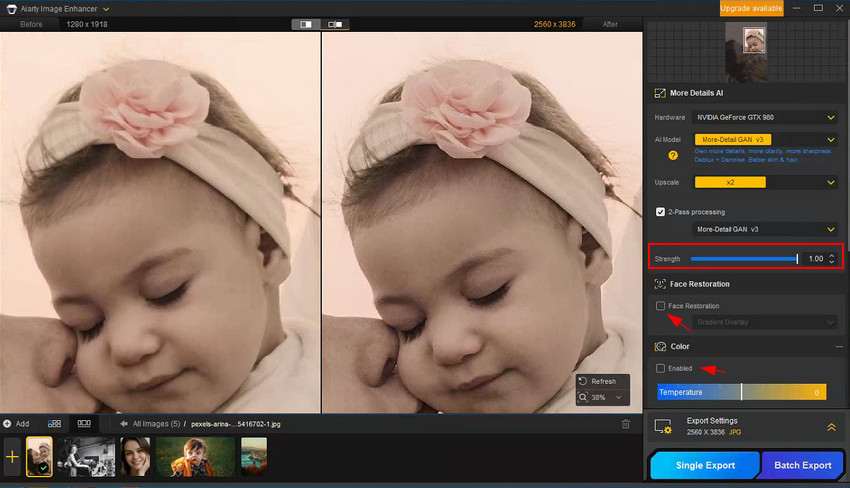Screen dimensions: 850x488
Task: Open the Hardware dropdown showing NVIDIA GeForce GTX 980
Action: click(x=765, y=117)
